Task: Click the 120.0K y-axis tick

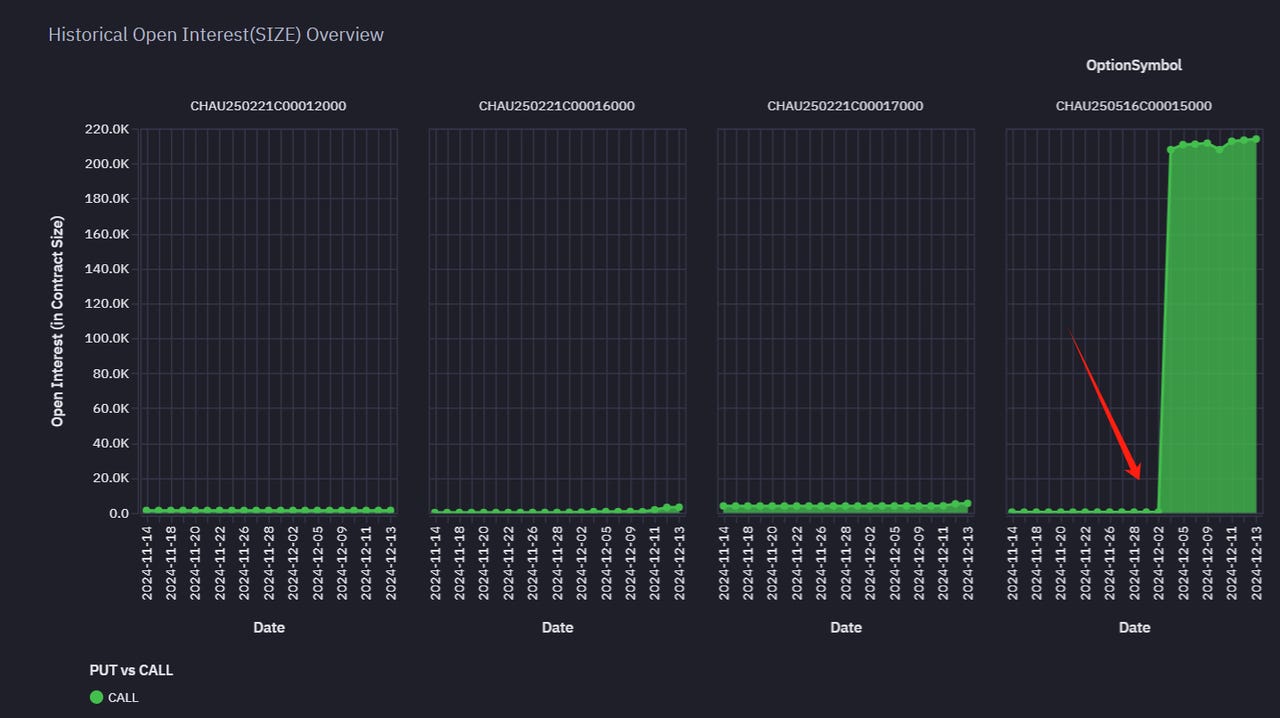Action: (x=105, y=304)
